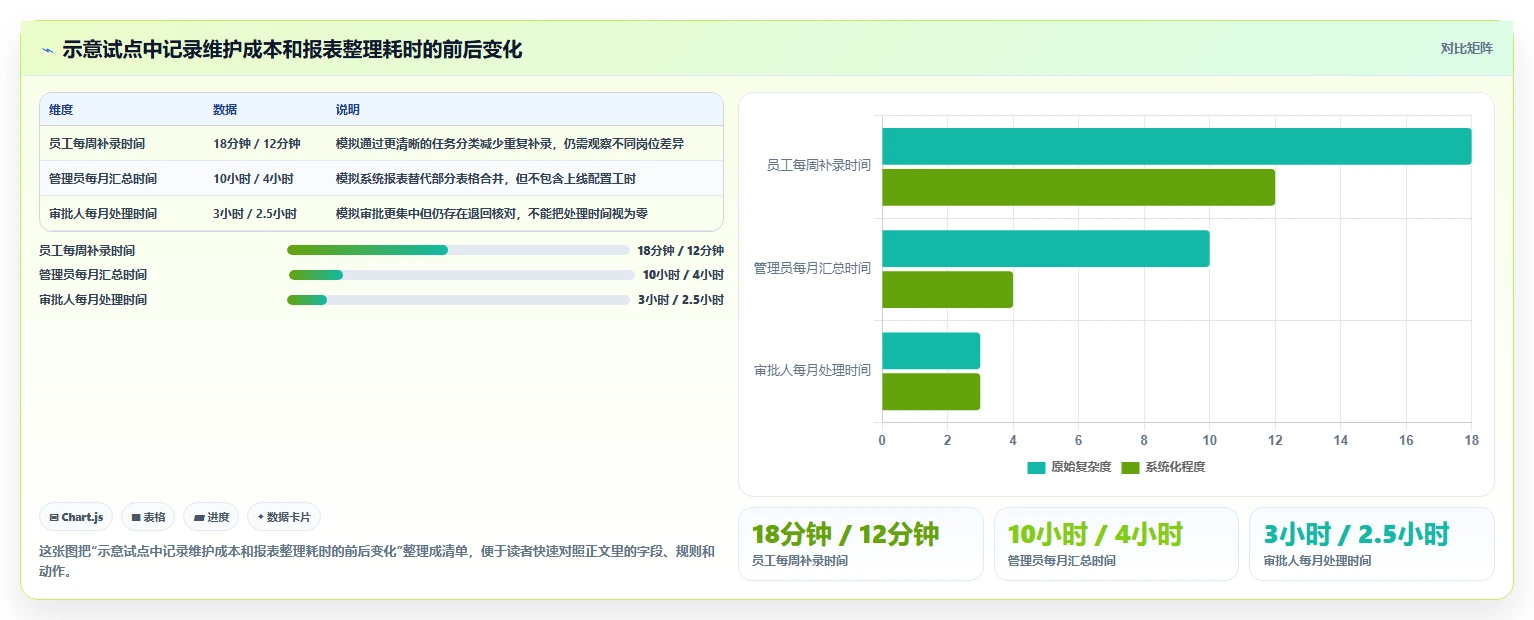Click the chart y-axis label 审批人每月处理时间
This screenshot has width=1534, height=620.
[x=813, y=370]
